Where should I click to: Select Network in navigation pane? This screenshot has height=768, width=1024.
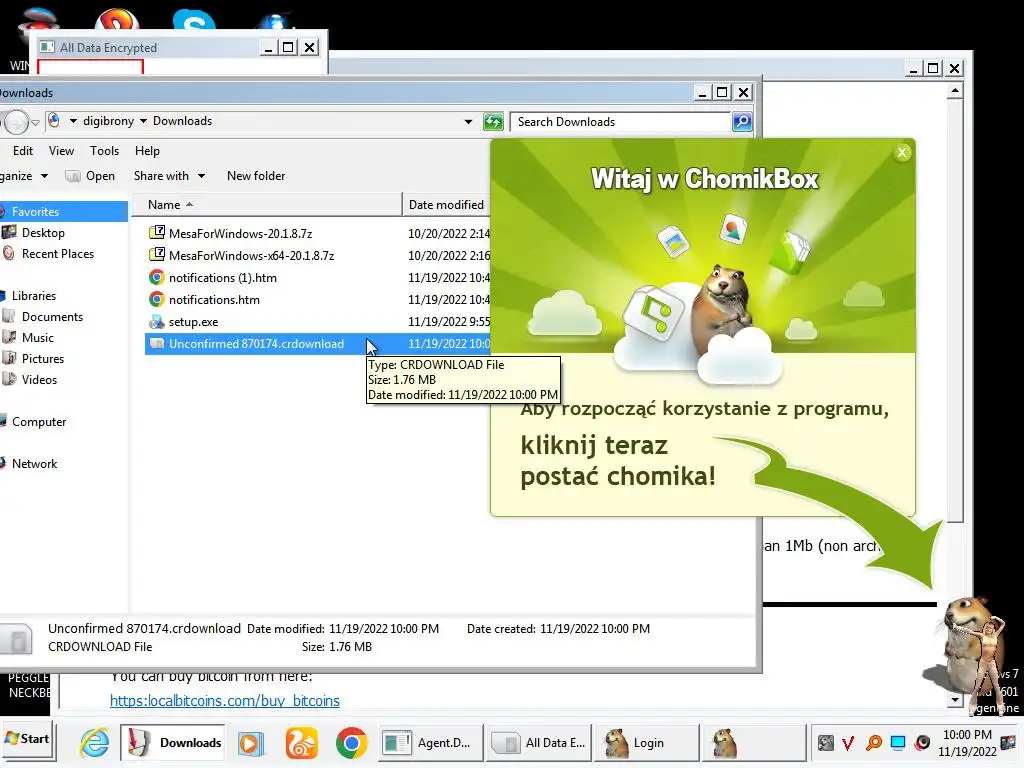pos(34,463)
